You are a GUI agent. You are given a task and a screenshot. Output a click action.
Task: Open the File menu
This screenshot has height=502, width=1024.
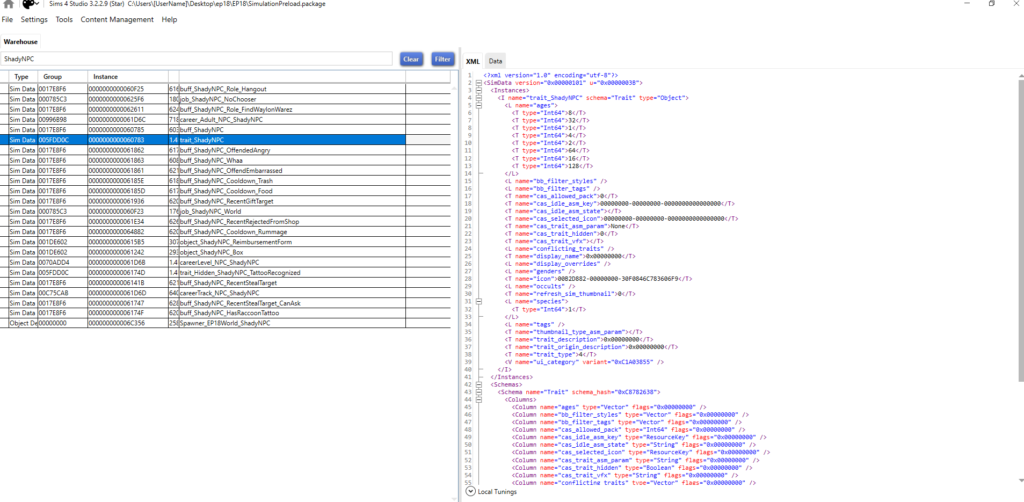8,20
